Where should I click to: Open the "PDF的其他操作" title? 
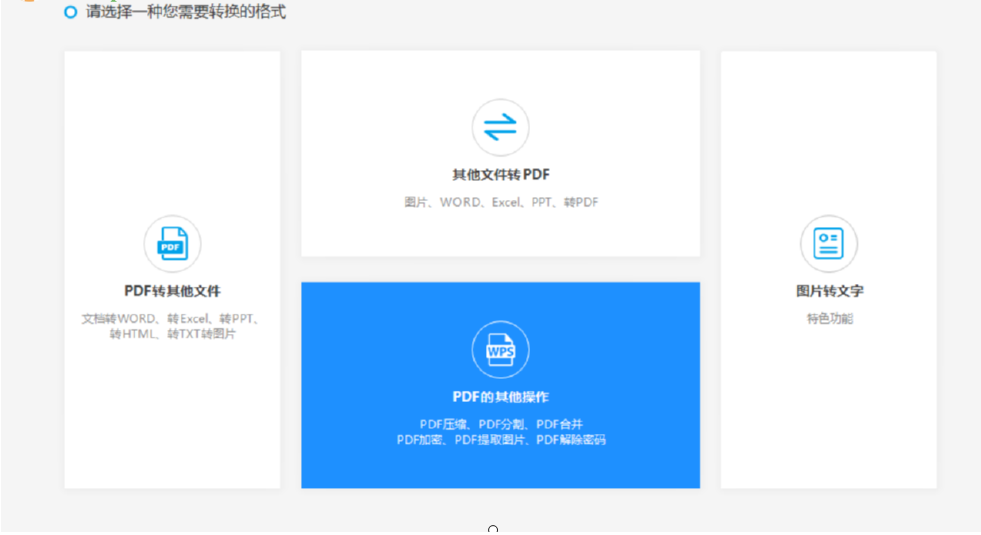click(500, 397)
